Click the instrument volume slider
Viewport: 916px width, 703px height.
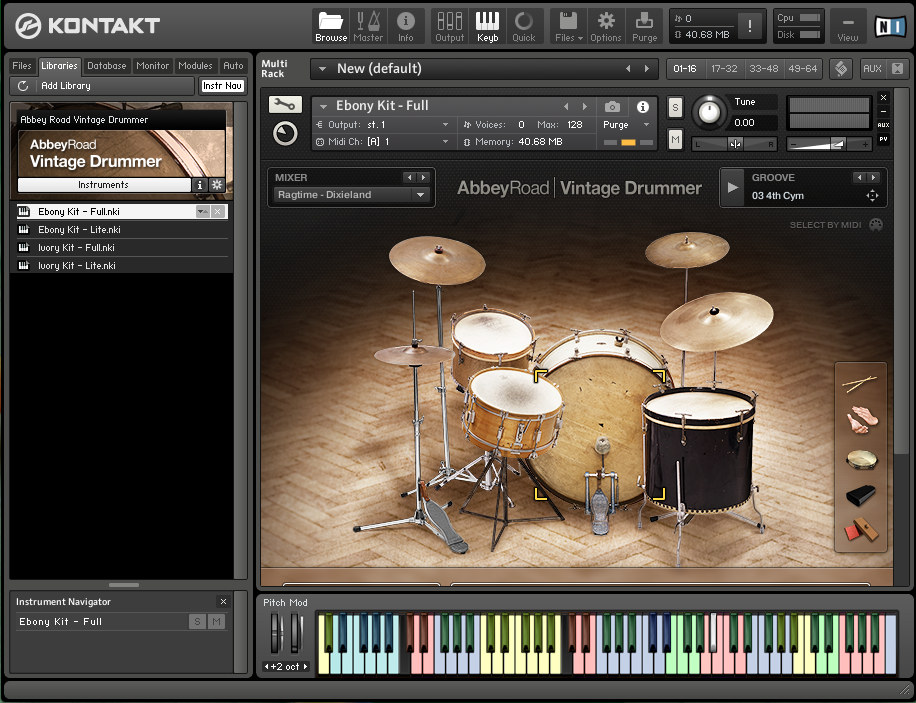point(829,144)
